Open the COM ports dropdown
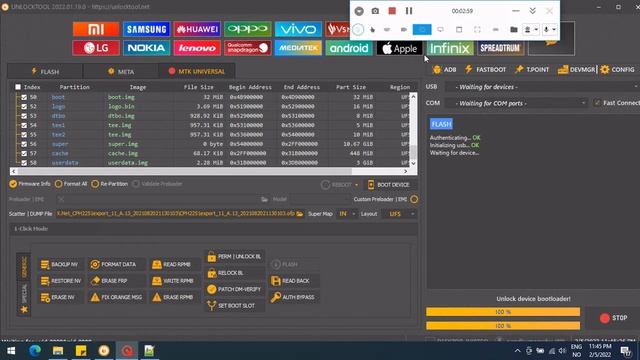Image resolution: width=640 pixels, height=360 pixels. pyautogui.click(x=516, y=103)
